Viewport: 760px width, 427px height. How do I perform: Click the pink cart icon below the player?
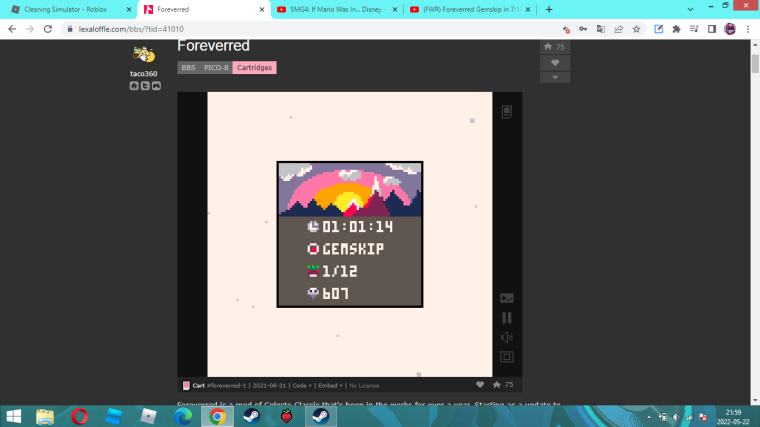[x=186, y=385]
